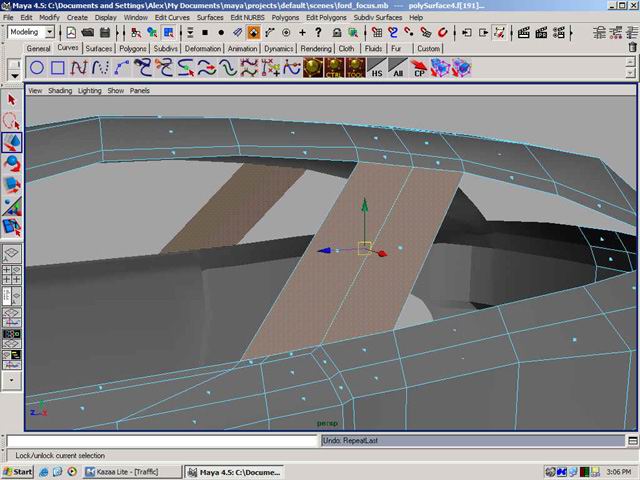Screen dimensions: 640x480
Task: Choose the Move tool in toolbox
Action: (12, 143)
